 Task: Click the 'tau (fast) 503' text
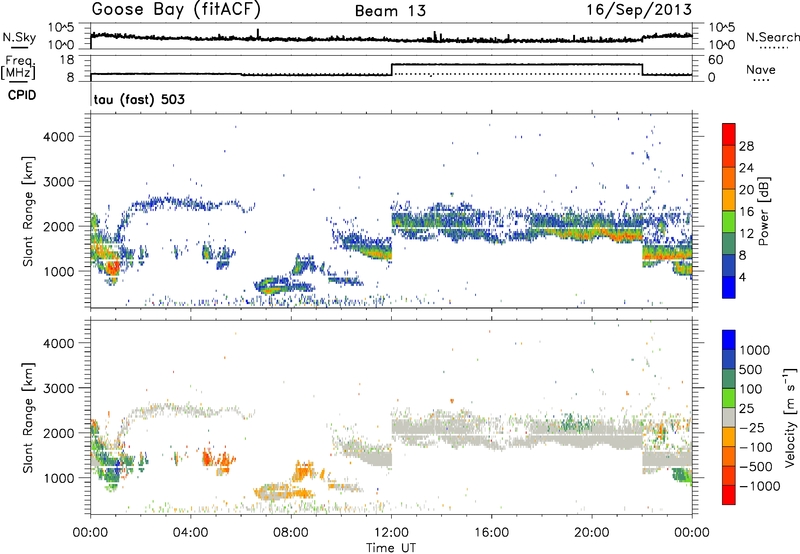tap(139, 99)
